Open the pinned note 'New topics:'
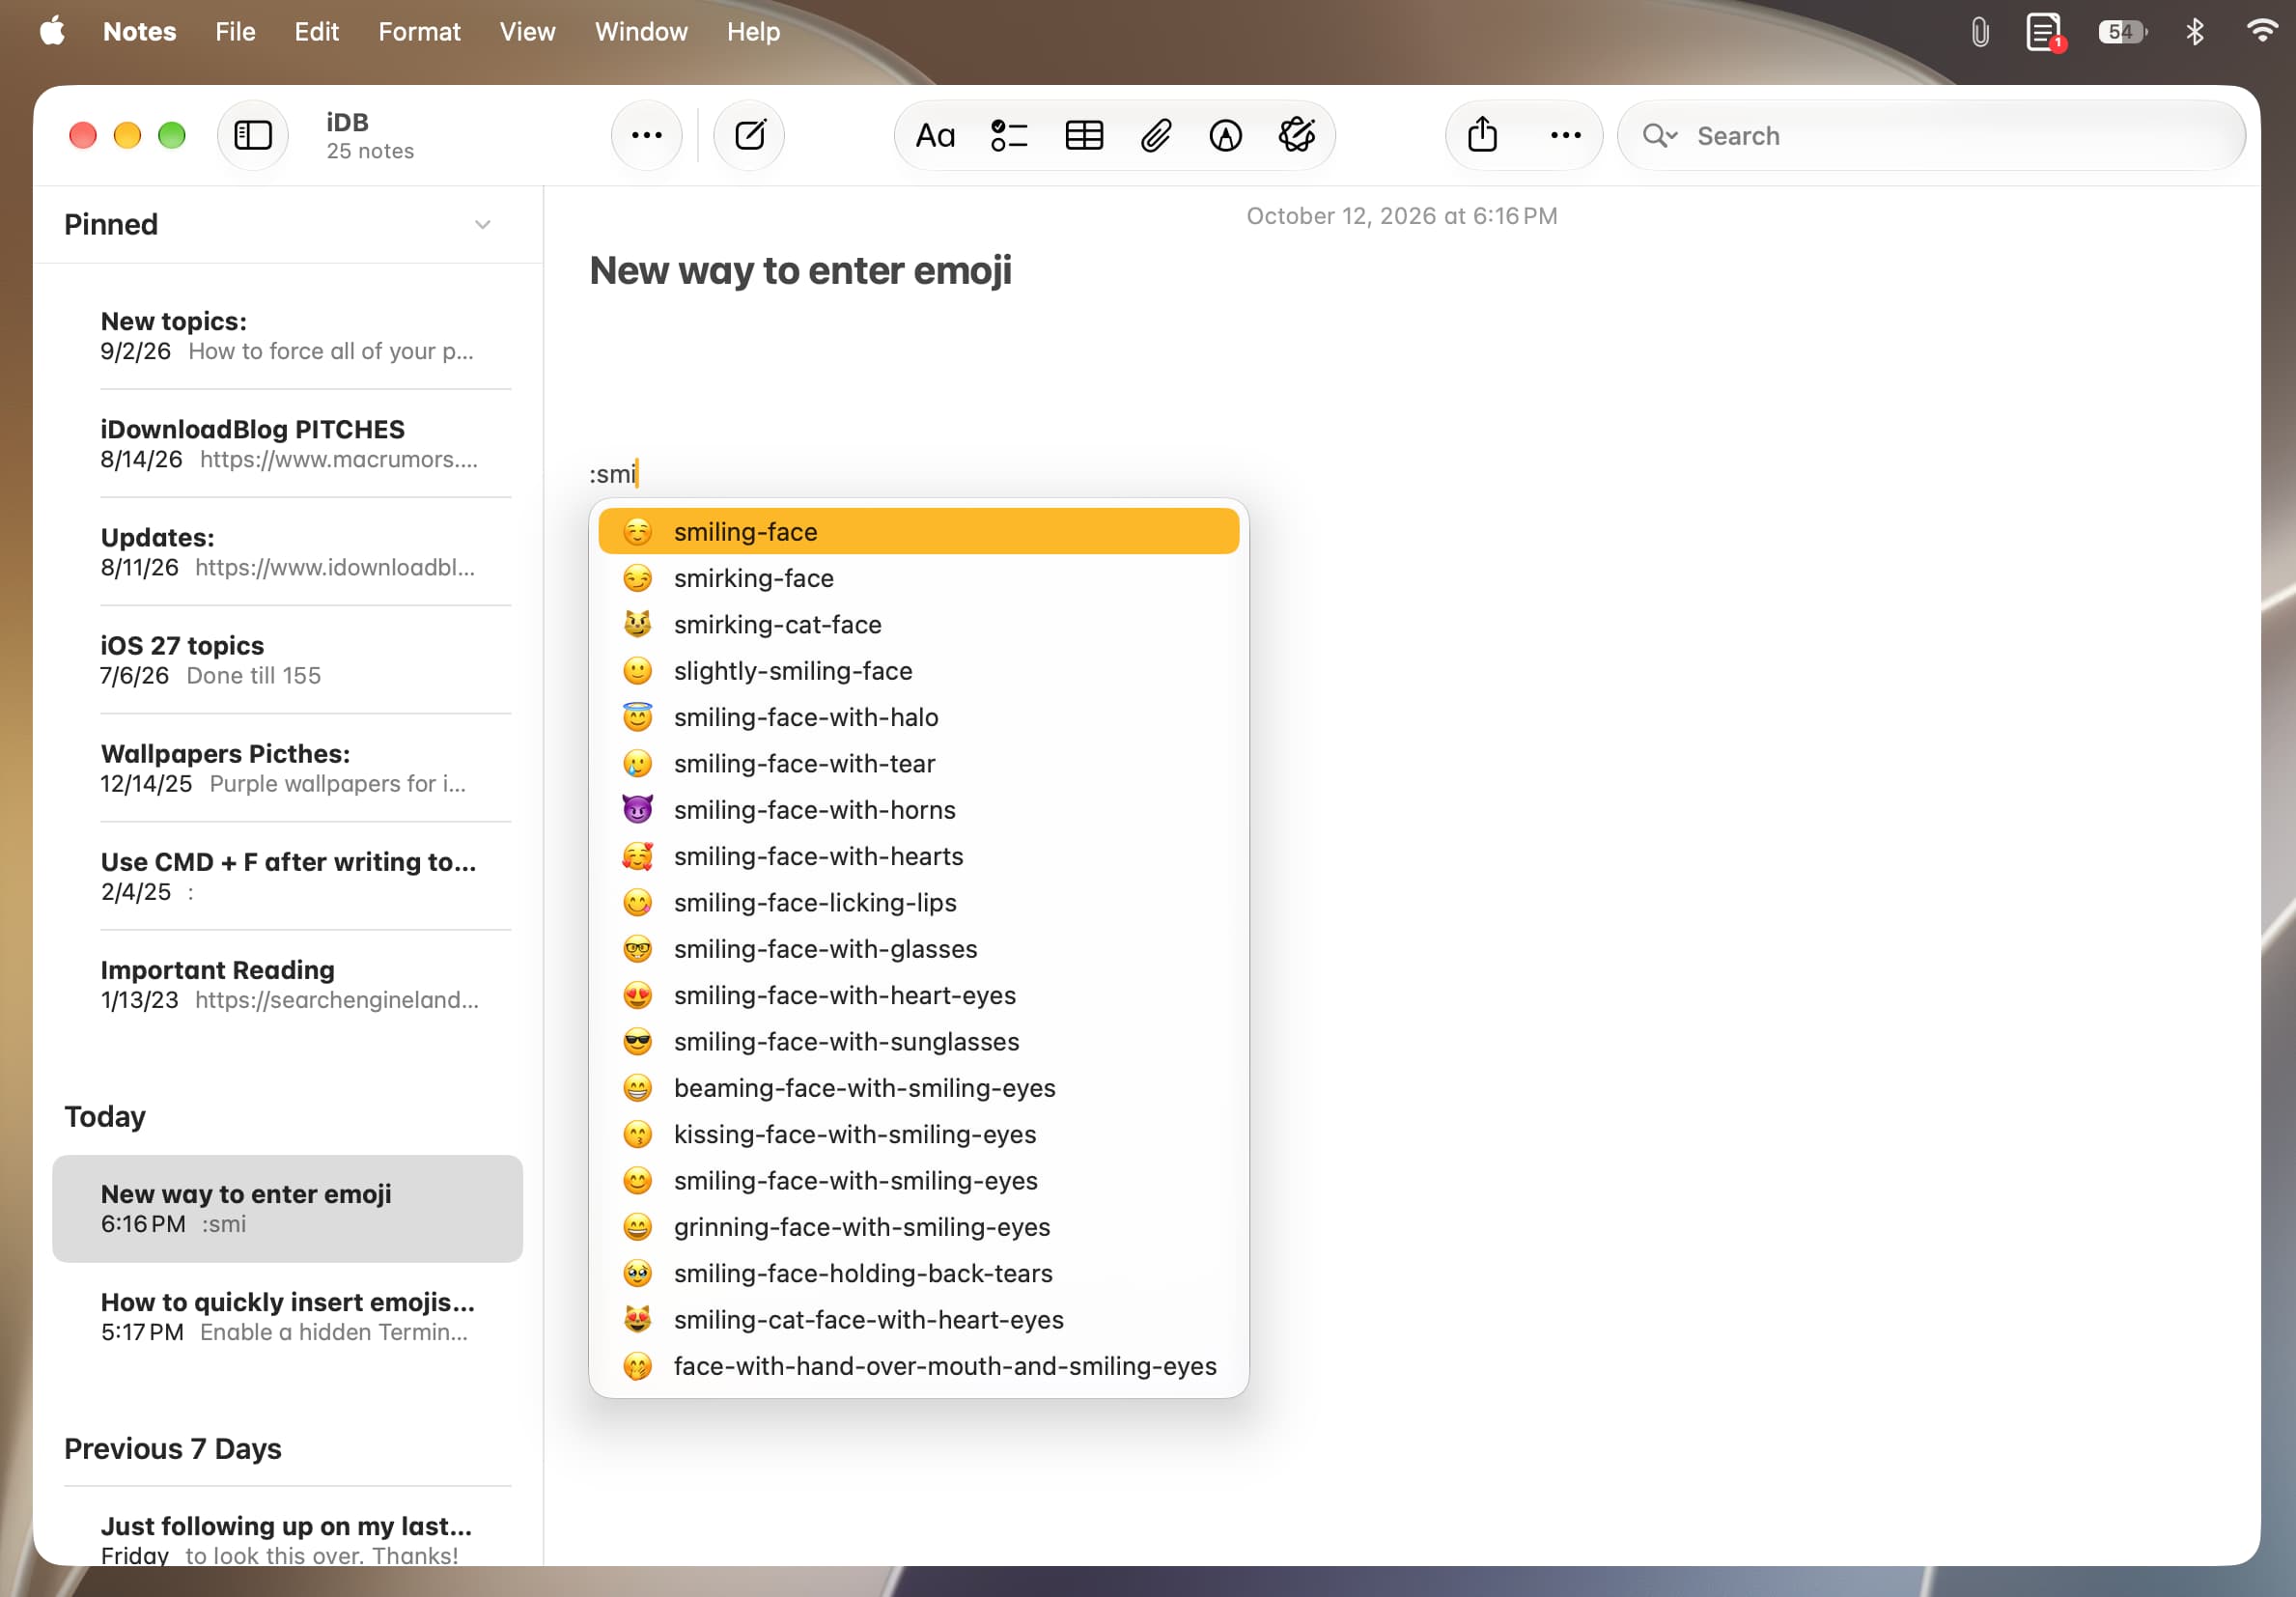The height and width of the screenshot is (1597, 2296). [287, 335]
